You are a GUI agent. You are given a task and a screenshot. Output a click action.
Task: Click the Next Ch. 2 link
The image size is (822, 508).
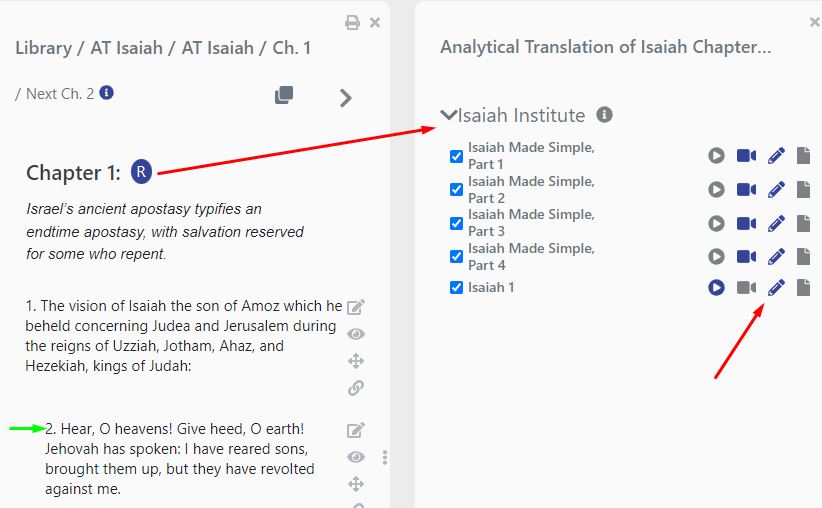[60, 93]
